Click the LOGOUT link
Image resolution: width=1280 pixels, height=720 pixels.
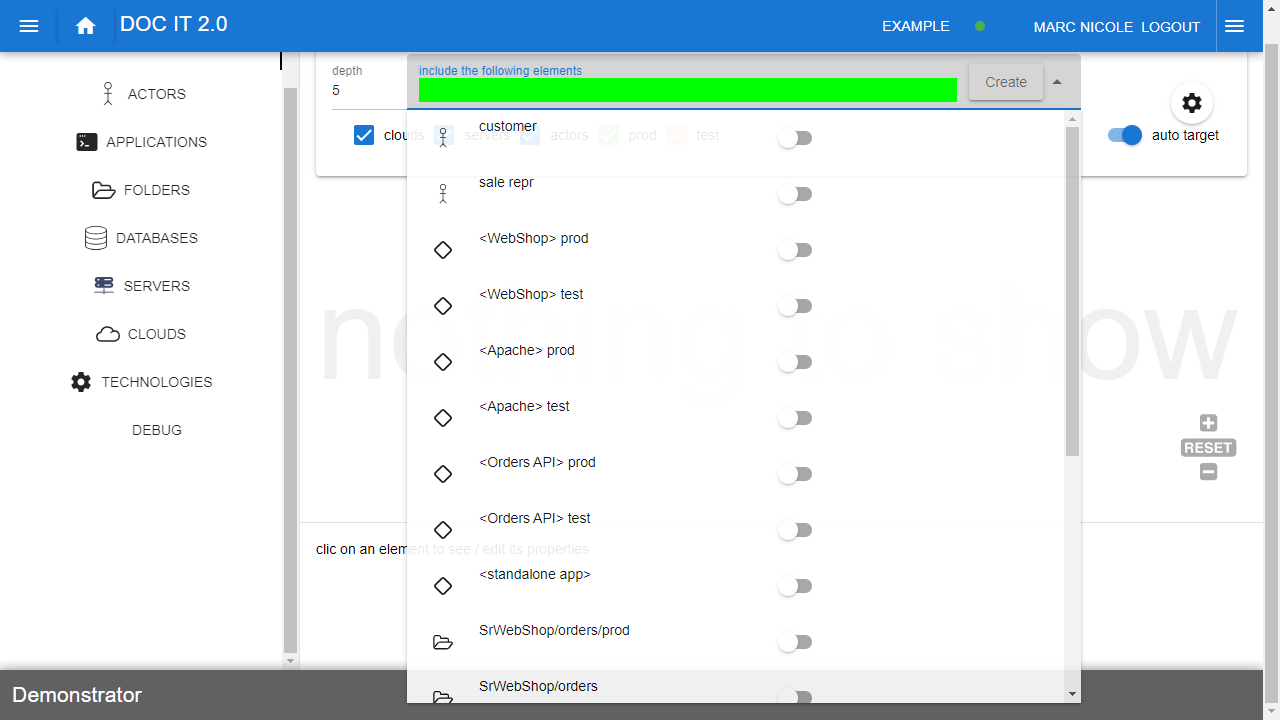click(x=1170, y=27)
